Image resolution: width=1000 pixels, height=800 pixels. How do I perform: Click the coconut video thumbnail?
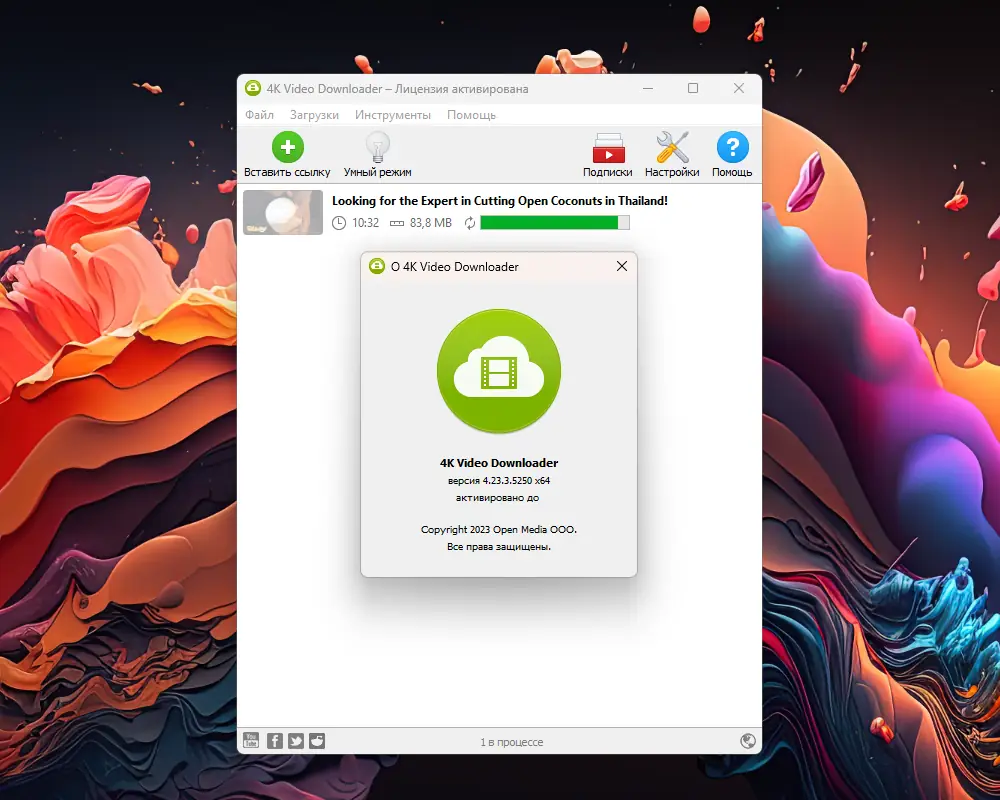pos(283,212)
